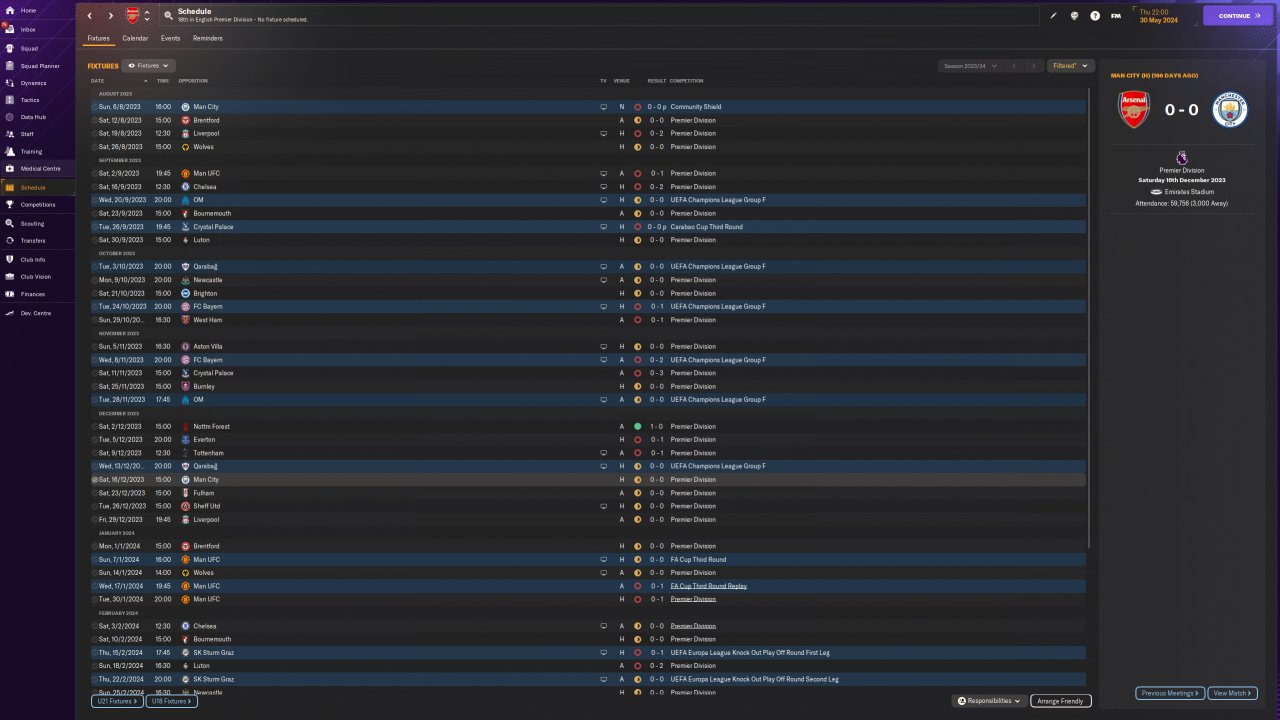The width and height of the screenshot is (1280, 720).
Task: Open the Dynamics section
Action: (33, 83)
